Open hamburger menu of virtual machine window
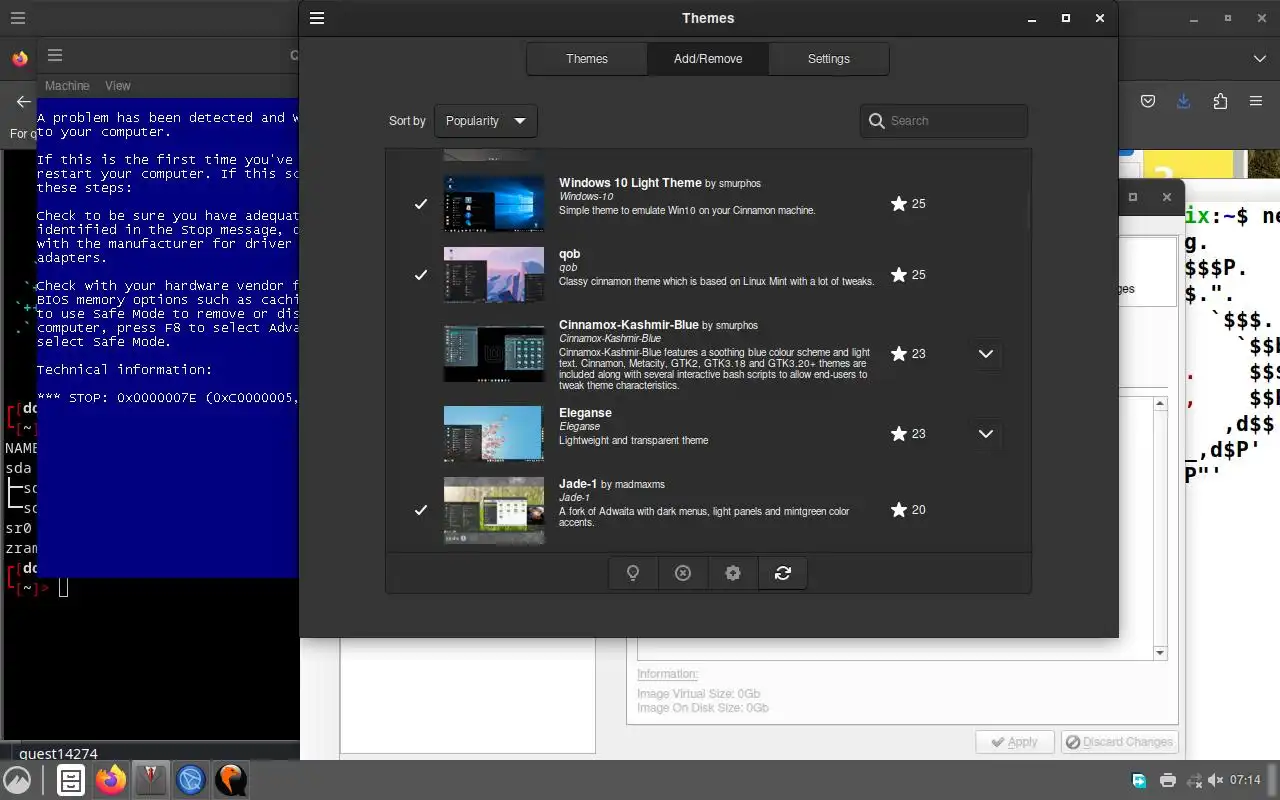 55,55
